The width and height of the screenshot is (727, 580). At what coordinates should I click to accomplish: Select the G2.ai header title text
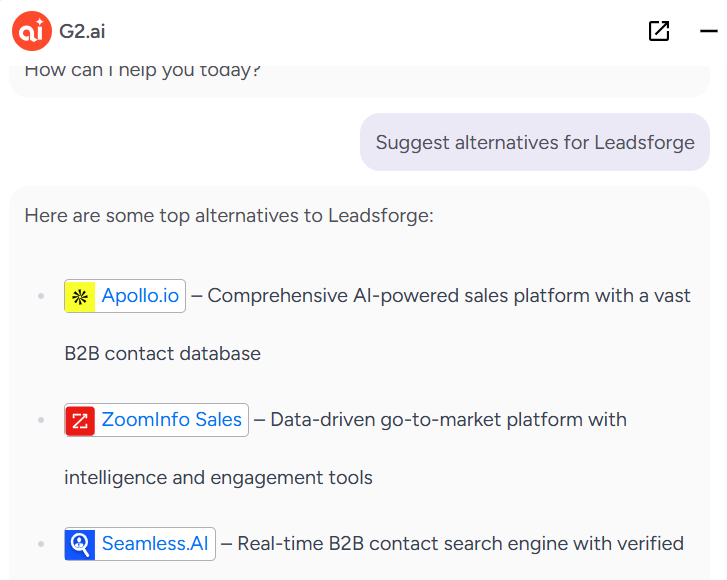click(x=82, y=32)
